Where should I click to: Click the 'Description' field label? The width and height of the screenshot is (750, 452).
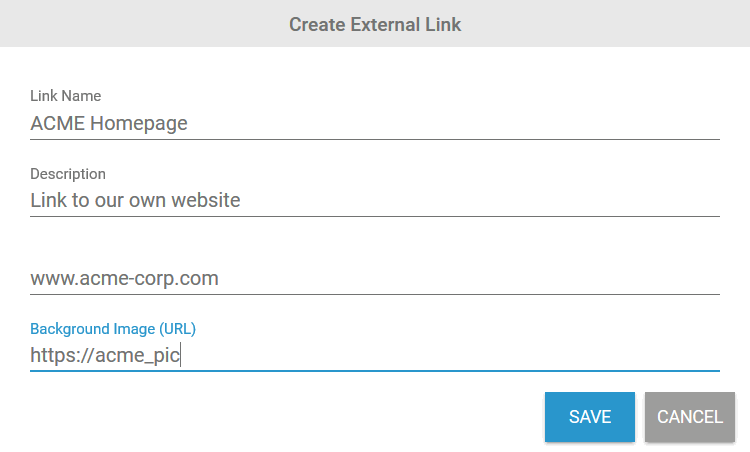[68, 174]
